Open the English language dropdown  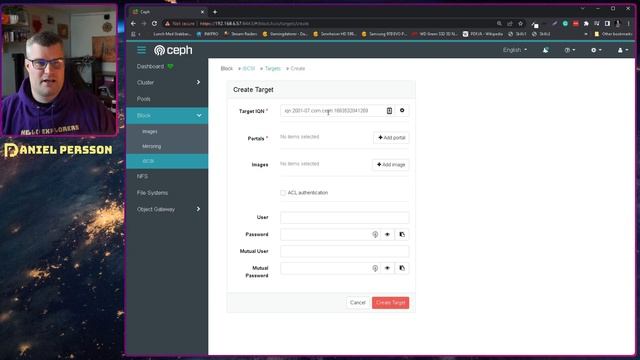click(515, 50)
